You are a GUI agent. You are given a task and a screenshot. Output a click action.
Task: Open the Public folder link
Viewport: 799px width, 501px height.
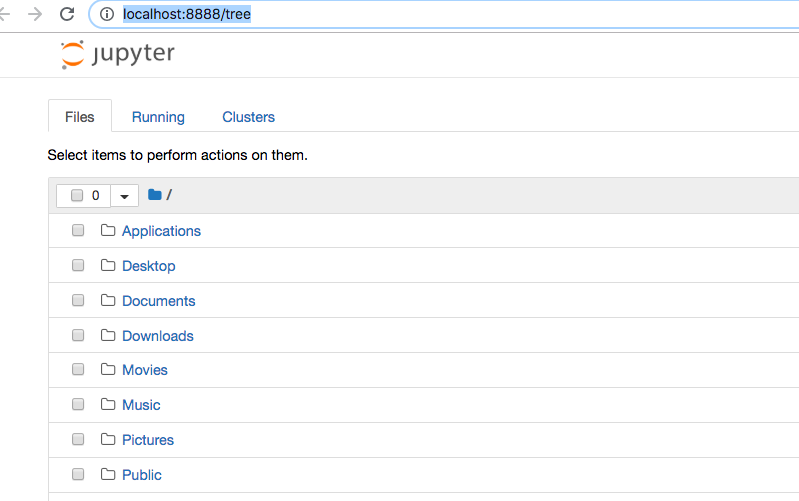coord(142,475)
